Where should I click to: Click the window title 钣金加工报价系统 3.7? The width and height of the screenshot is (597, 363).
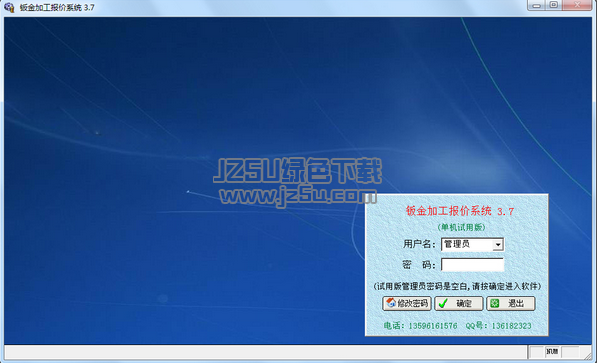[57, 7]
